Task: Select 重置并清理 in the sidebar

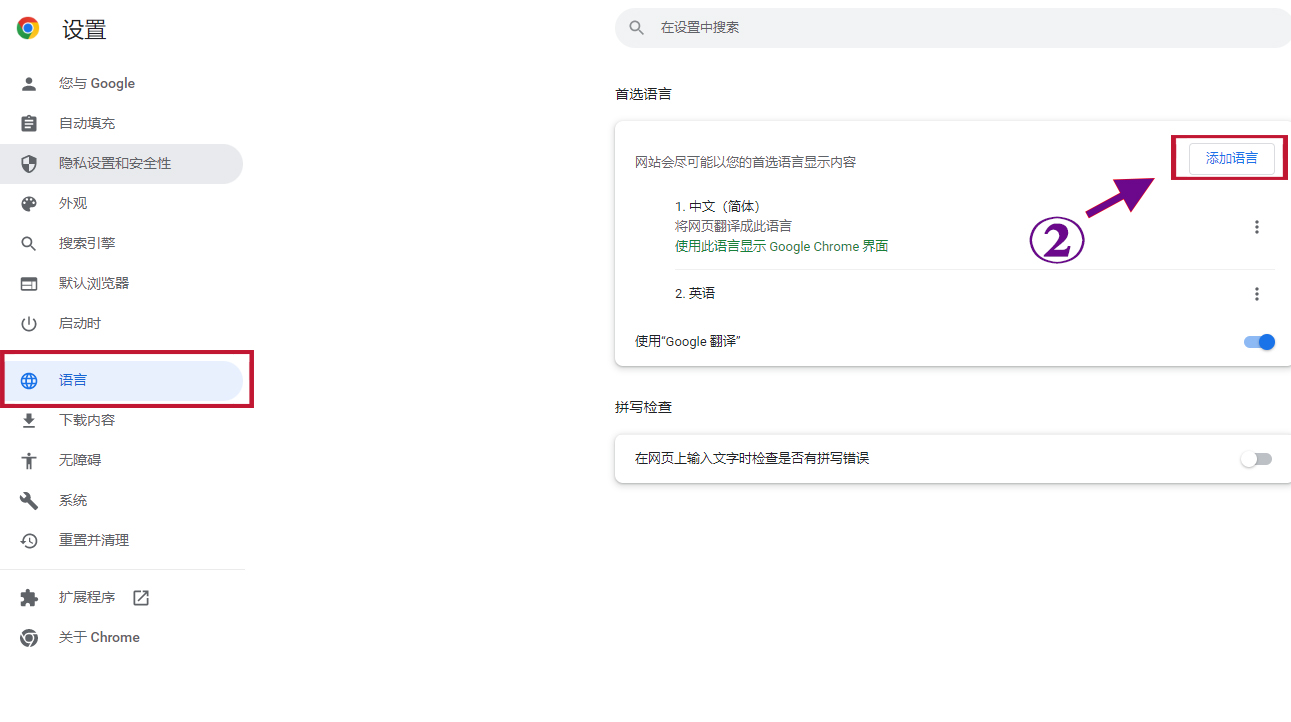Action: [x=28, y=540]
